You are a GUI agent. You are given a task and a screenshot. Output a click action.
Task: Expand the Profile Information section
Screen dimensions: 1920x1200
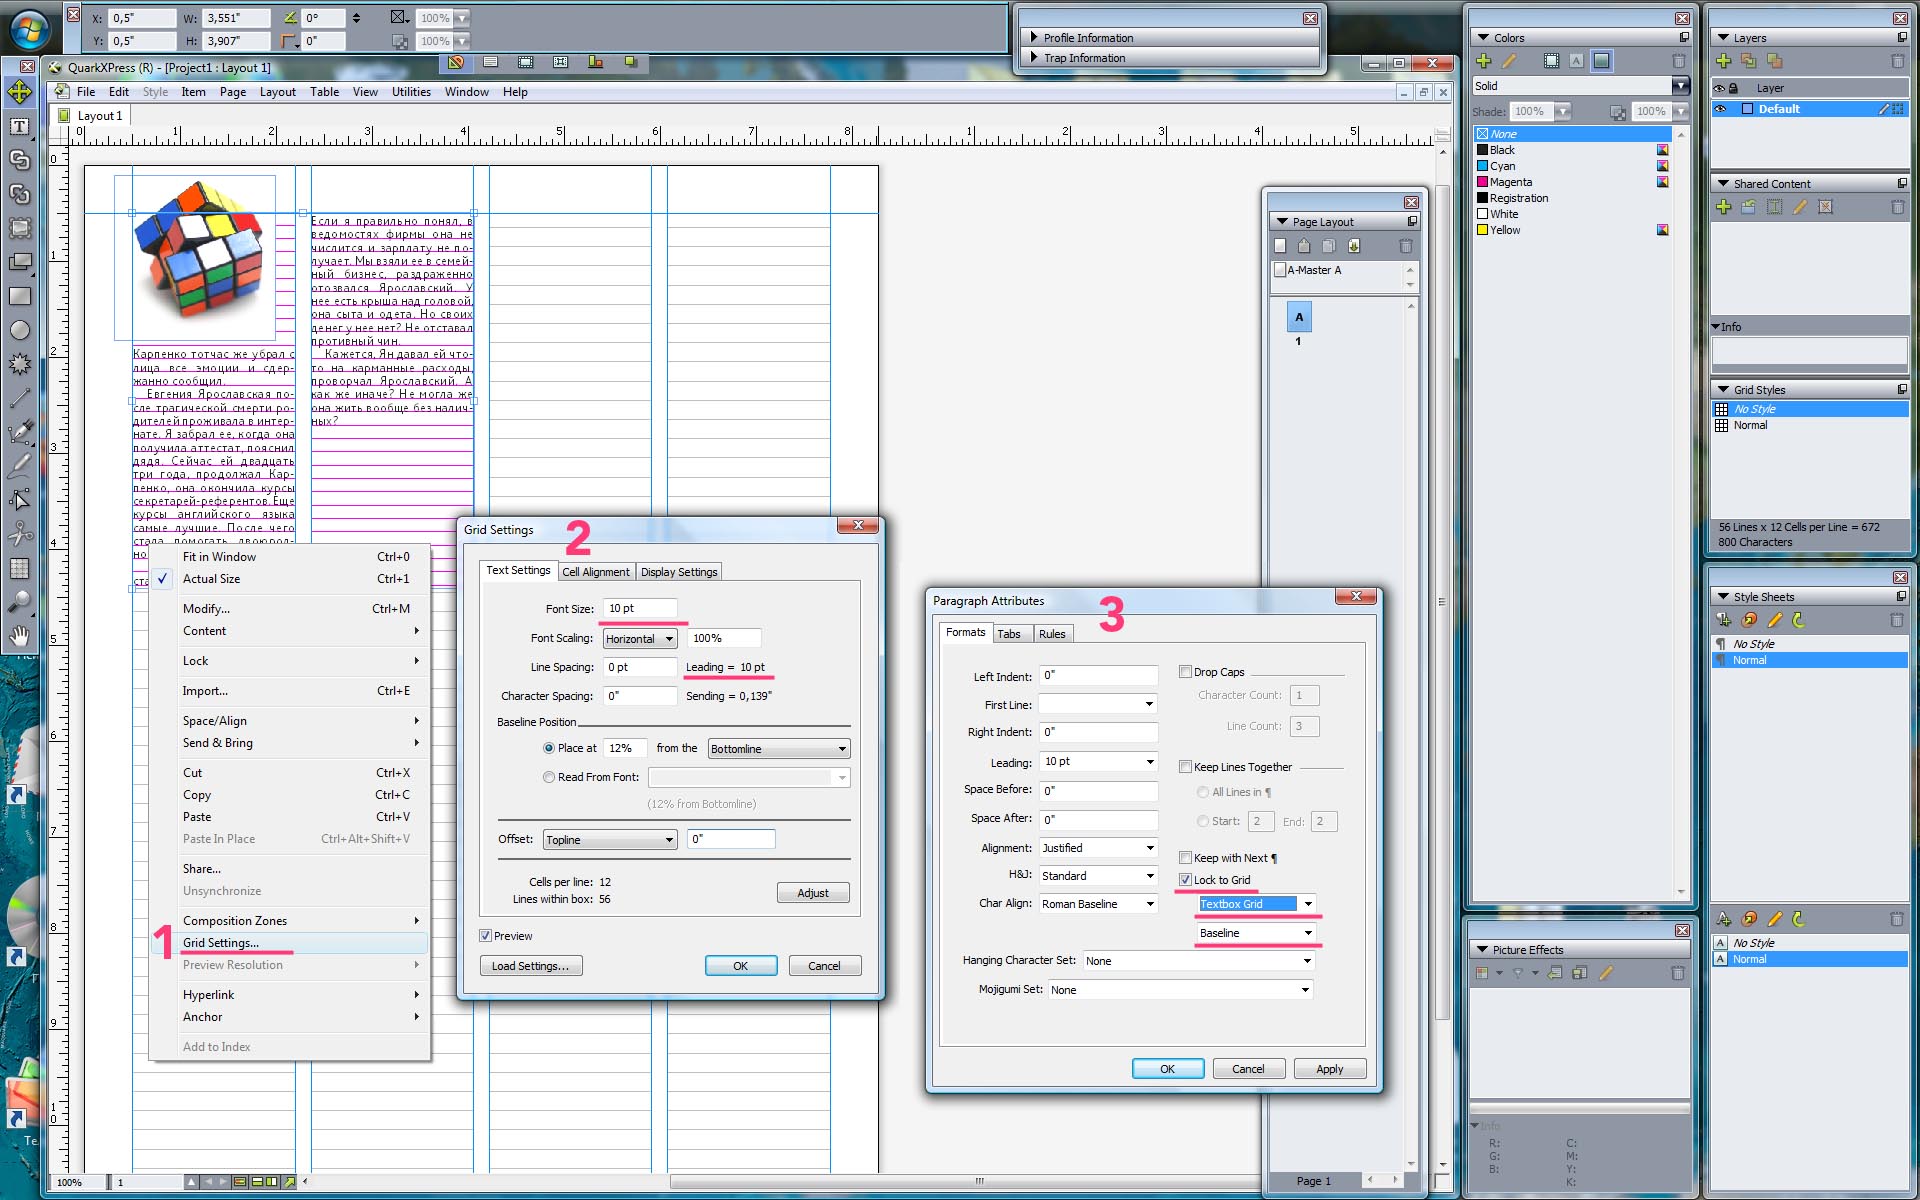point(1034,37)
